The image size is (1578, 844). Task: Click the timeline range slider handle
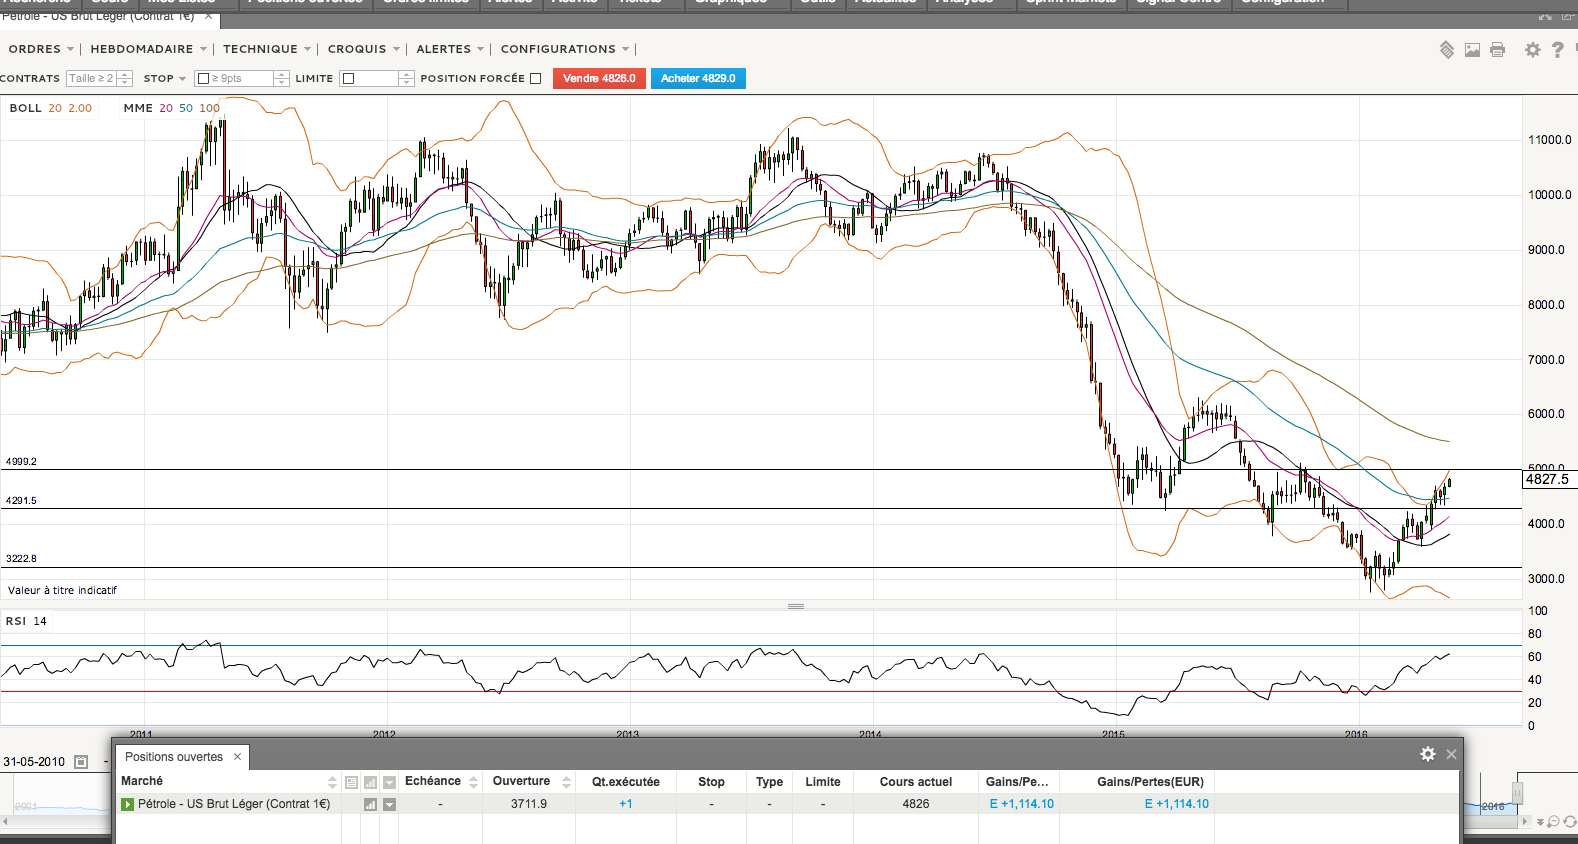pyautogui.click(x=1517, y=793)
